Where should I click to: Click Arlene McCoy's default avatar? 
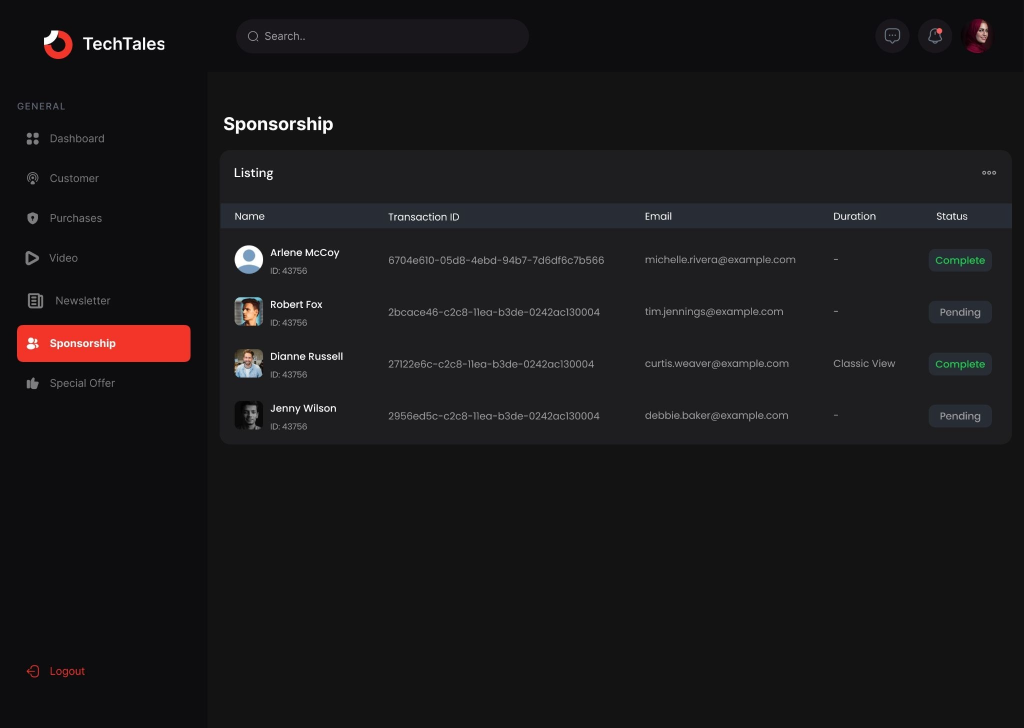(249, 260)
